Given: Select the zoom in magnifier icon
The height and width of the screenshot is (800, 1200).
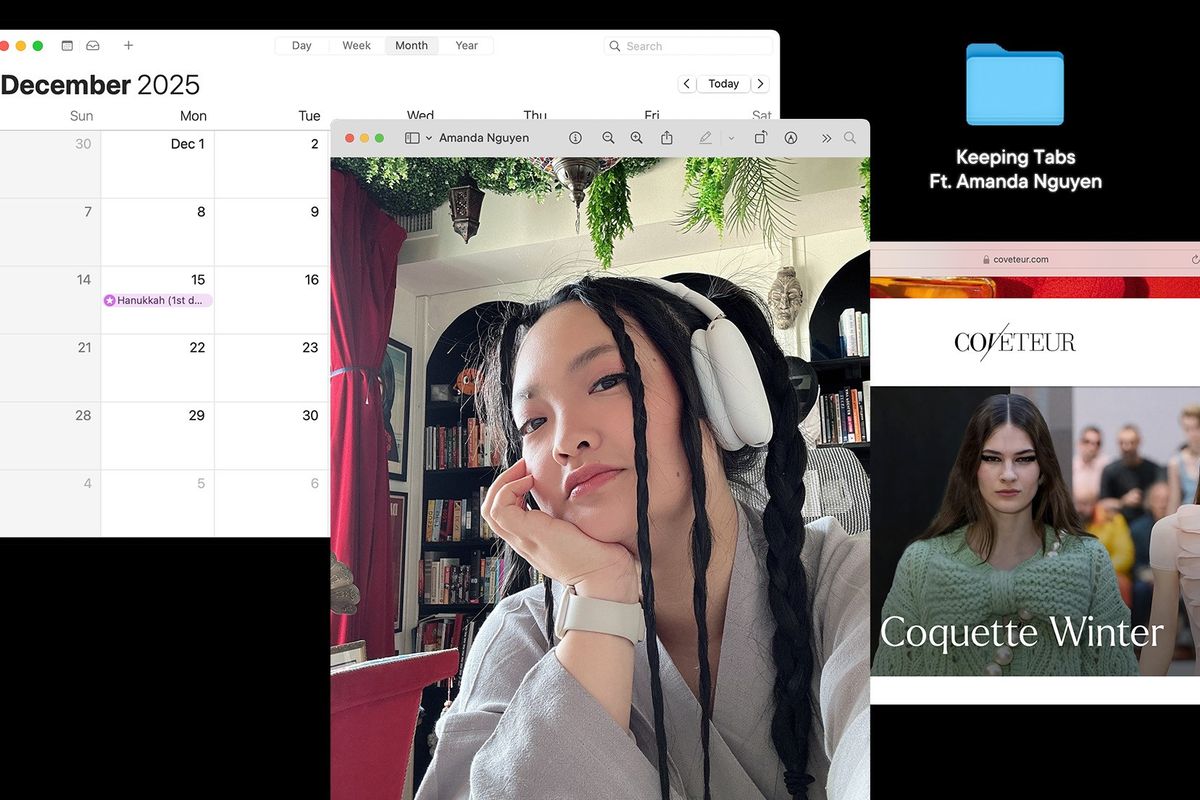Looking at the screenshot, I should pos(637,138).
